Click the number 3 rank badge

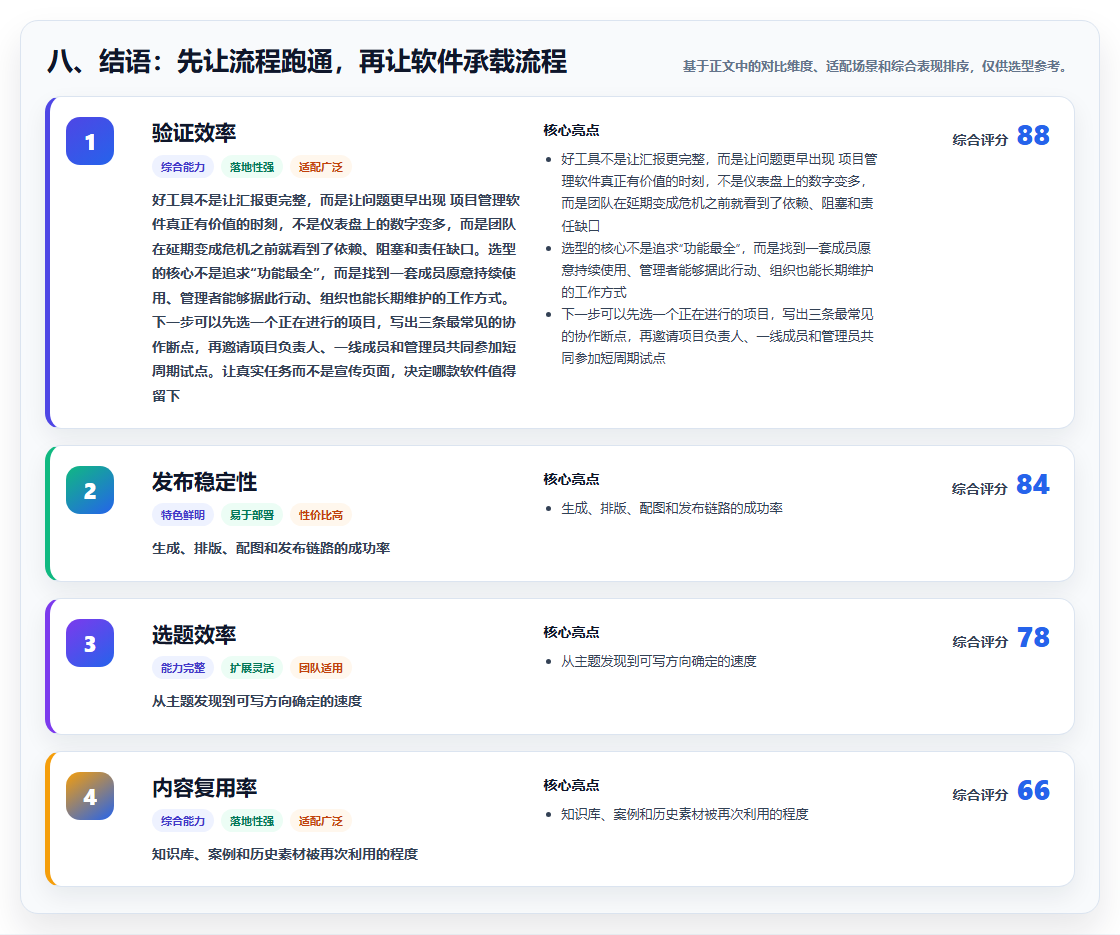[x=90, y=643]
